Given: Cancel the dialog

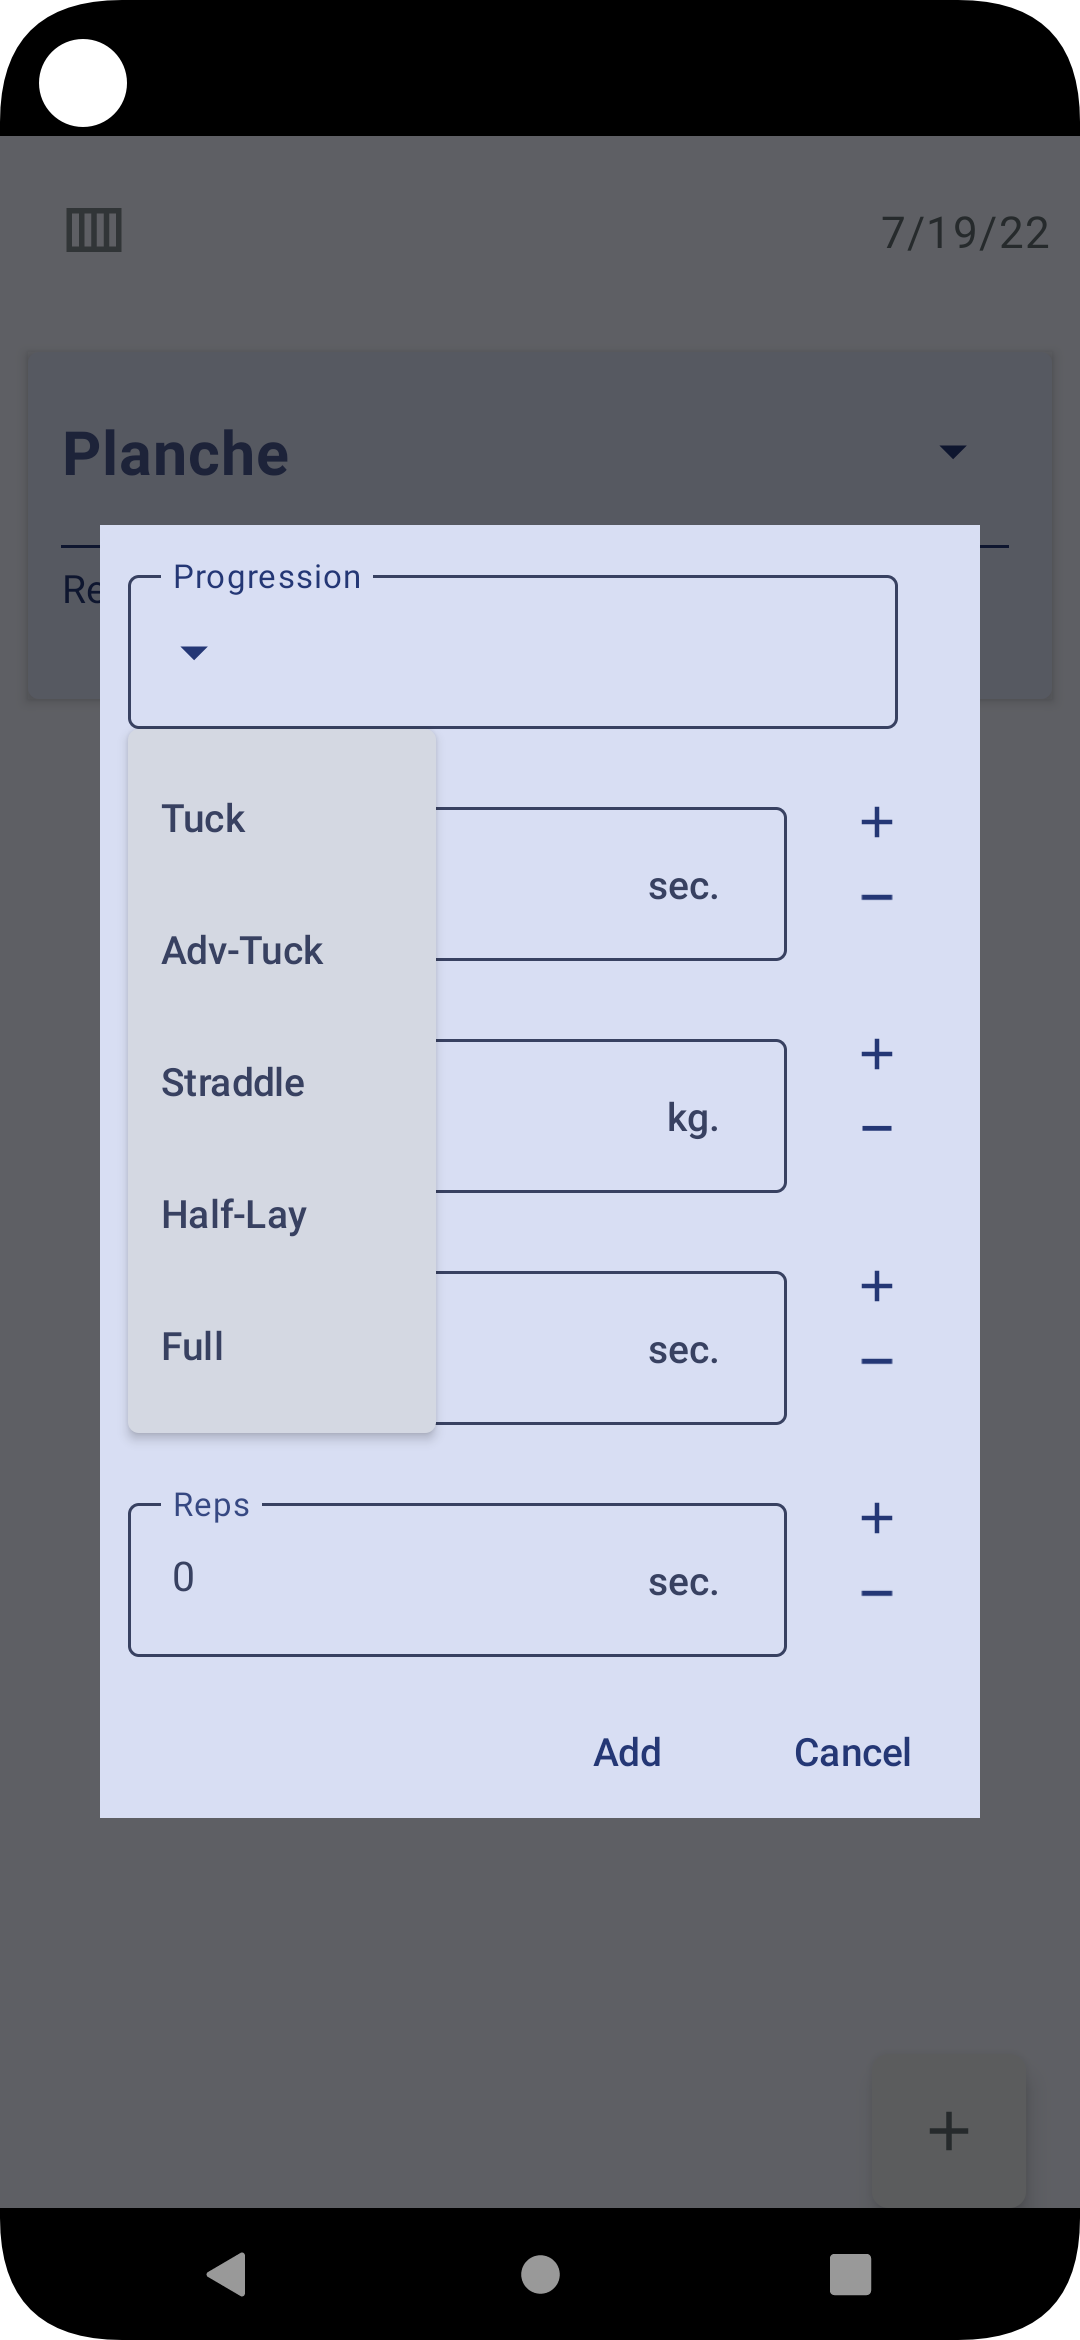Looking at the screenshot, I should coord(852,1753).
